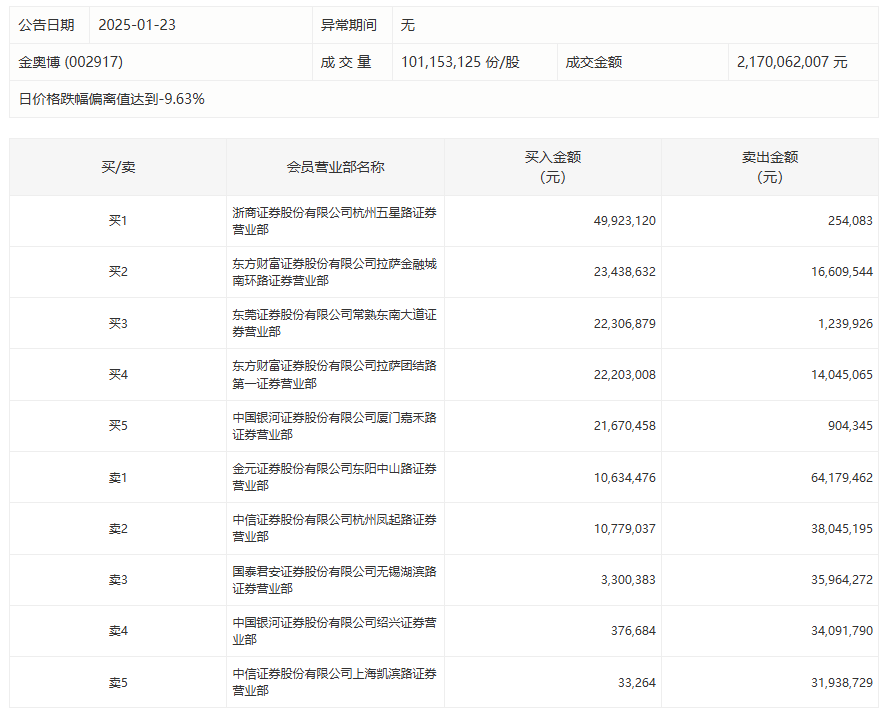Click 东方财富证券拉萨团结路第一营业部 name
The width and height of the screenshot is (886, 713).
[335, 375]
